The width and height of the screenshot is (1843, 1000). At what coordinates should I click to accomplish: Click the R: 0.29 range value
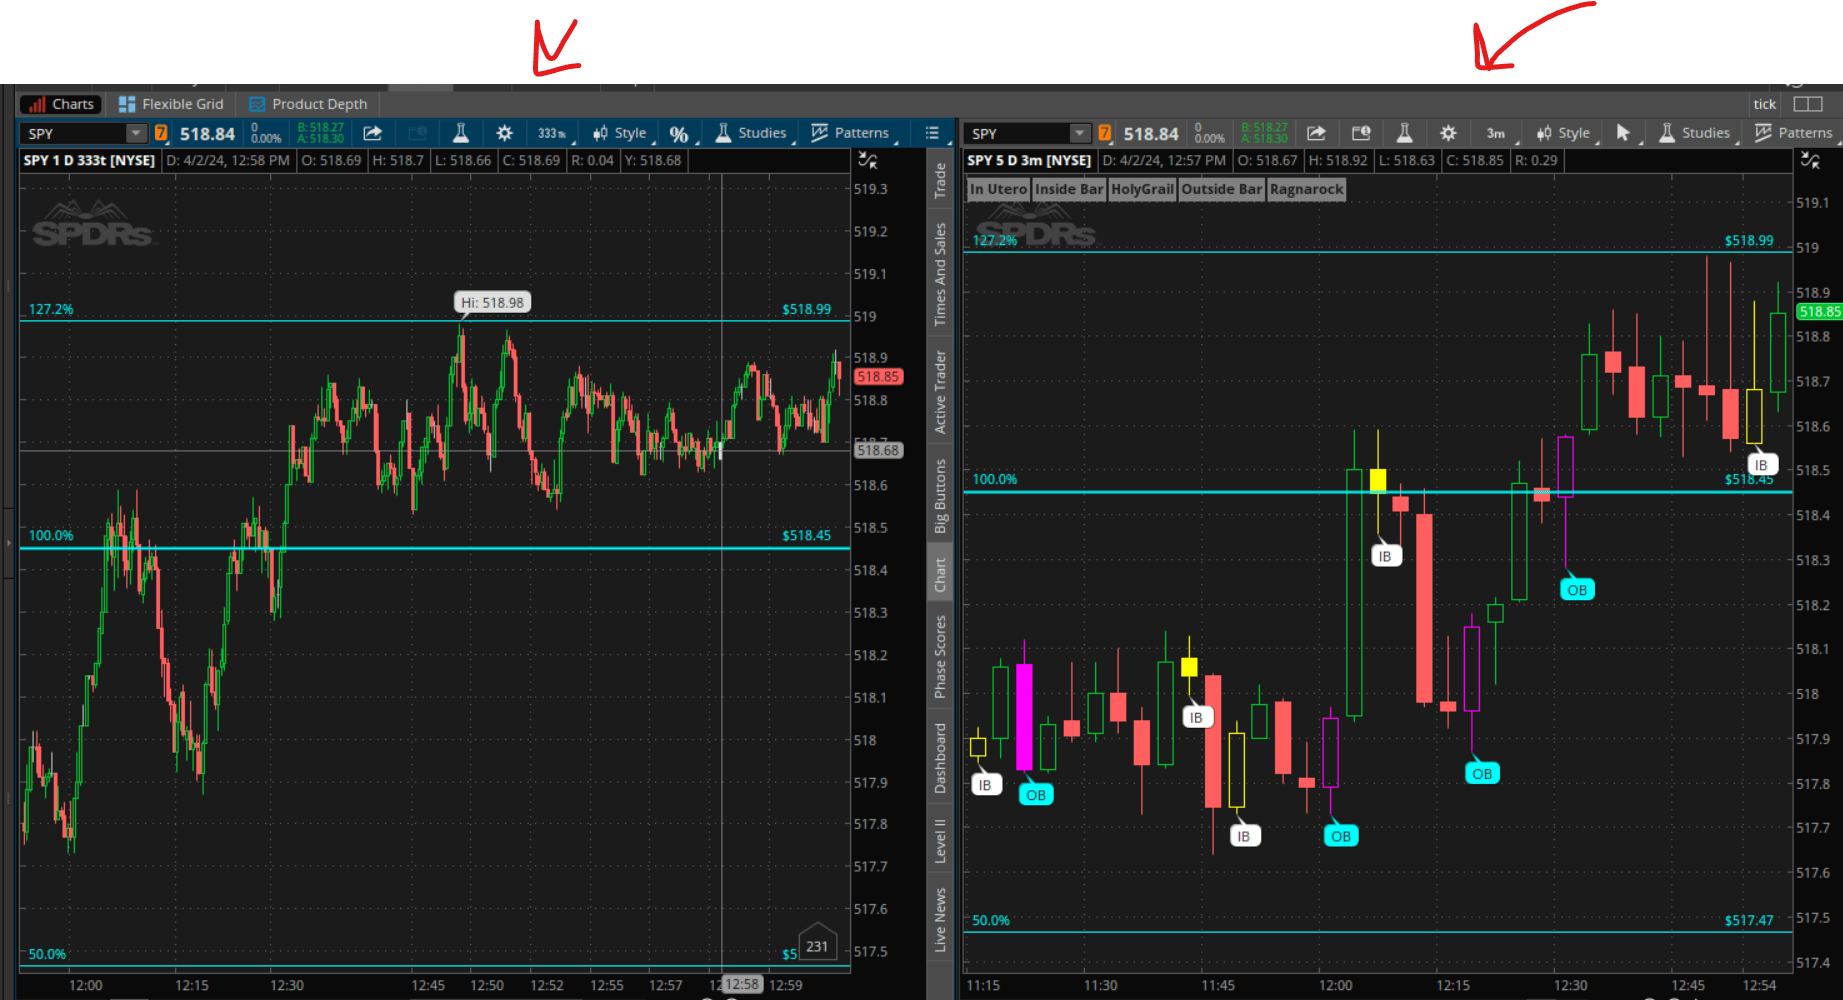click(x=1537, y=160)
